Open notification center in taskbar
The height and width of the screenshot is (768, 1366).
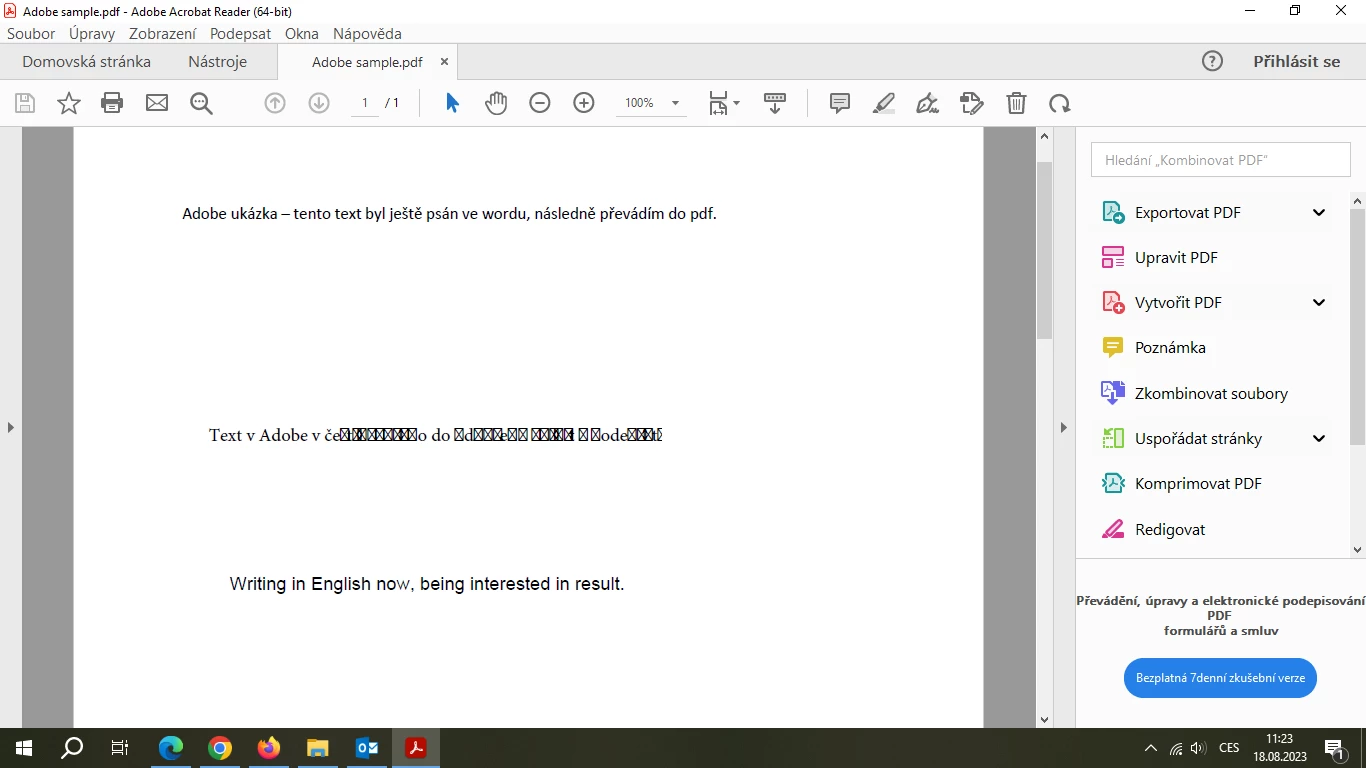[1334, 748]
